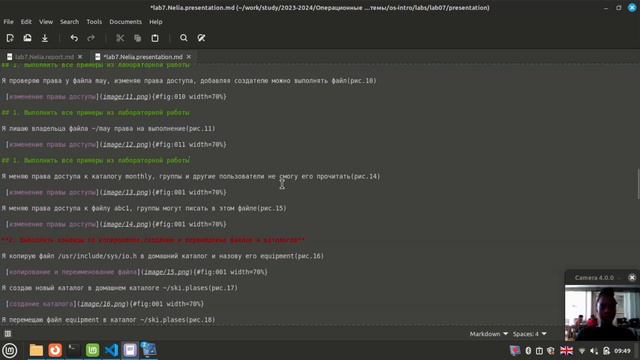Toggle side pane icon in status bar
640x360 pixels.
pyautogui.click(x=8, y=333)
